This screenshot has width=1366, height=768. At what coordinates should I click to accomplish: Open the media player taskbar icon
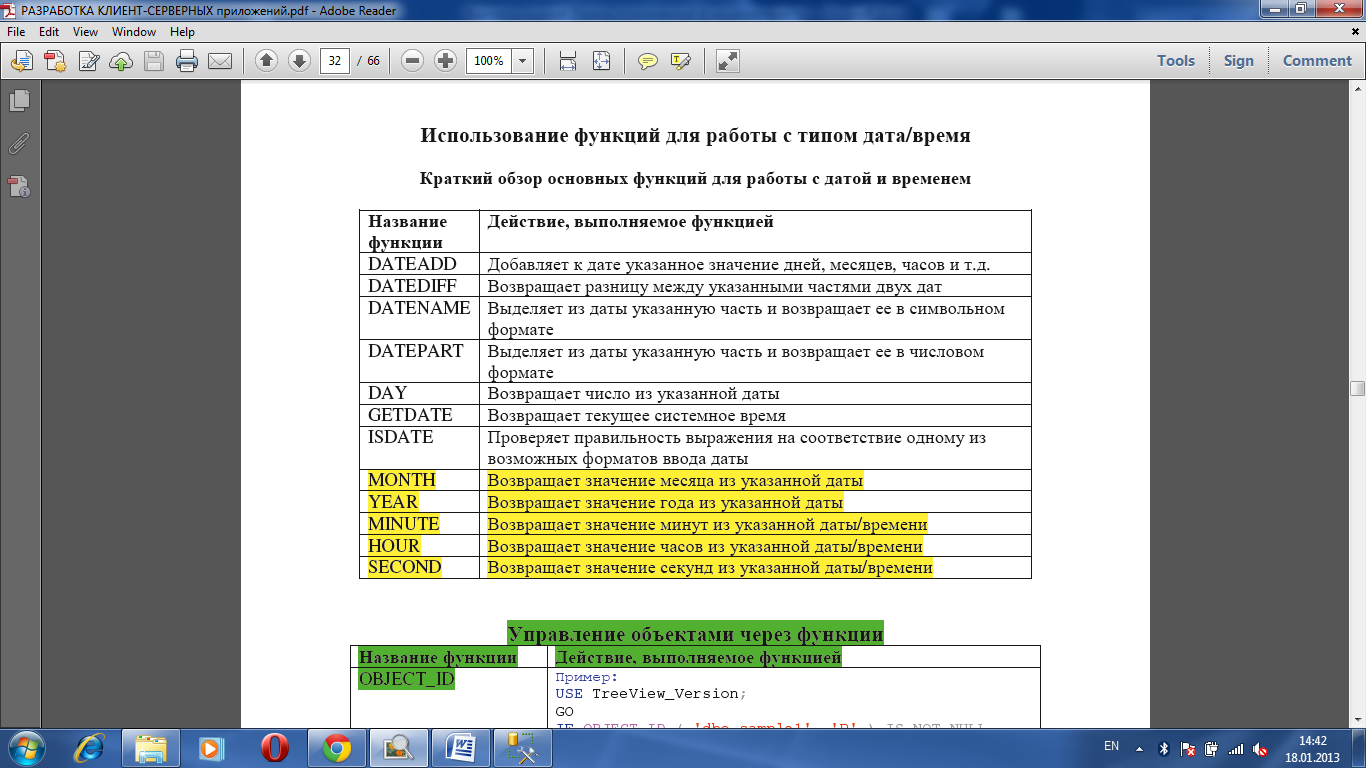coord(211,748)
